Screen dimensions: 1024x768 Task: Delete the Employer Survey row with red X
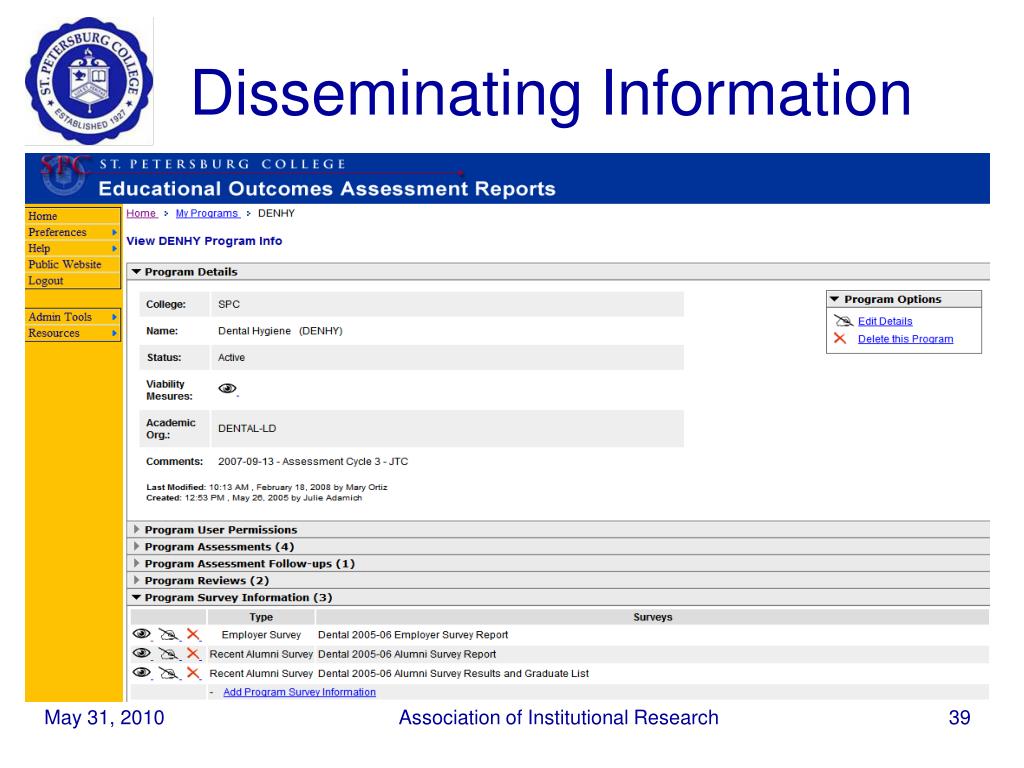(x=193, y=634)
